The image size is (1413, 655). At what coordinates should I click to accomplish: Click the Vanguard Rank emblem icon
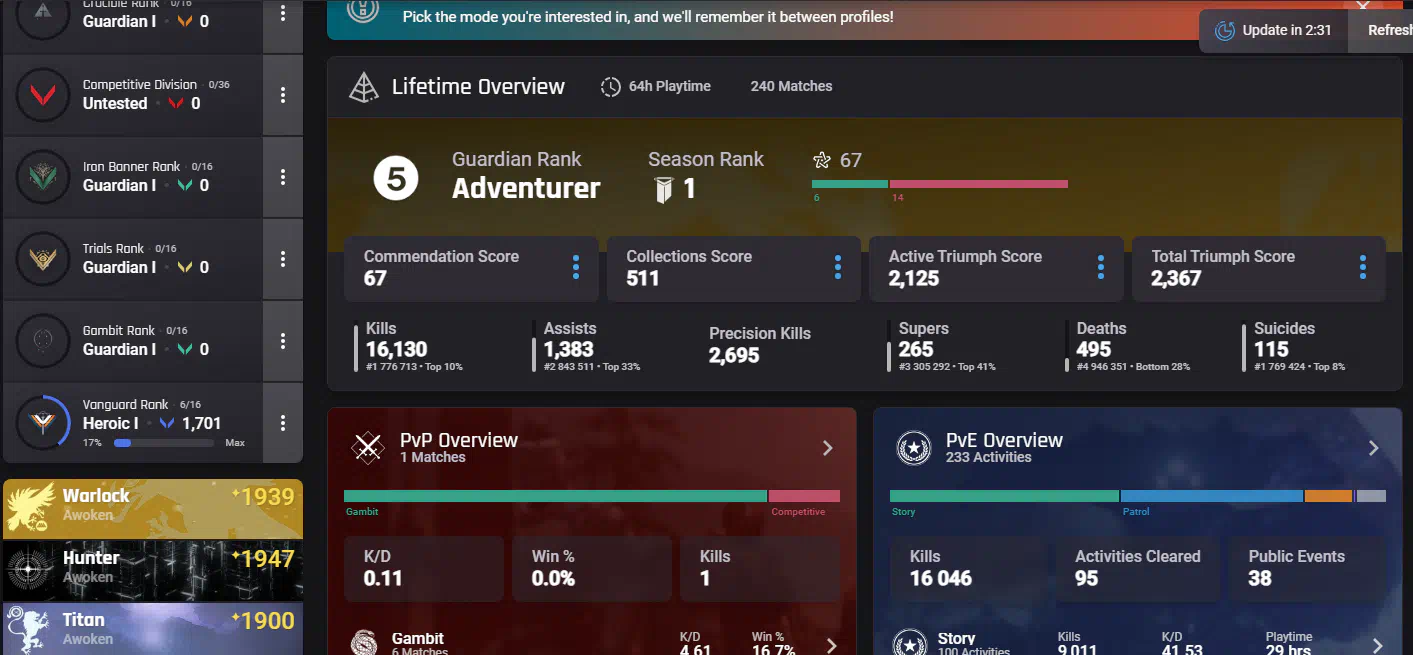point(43,422)
